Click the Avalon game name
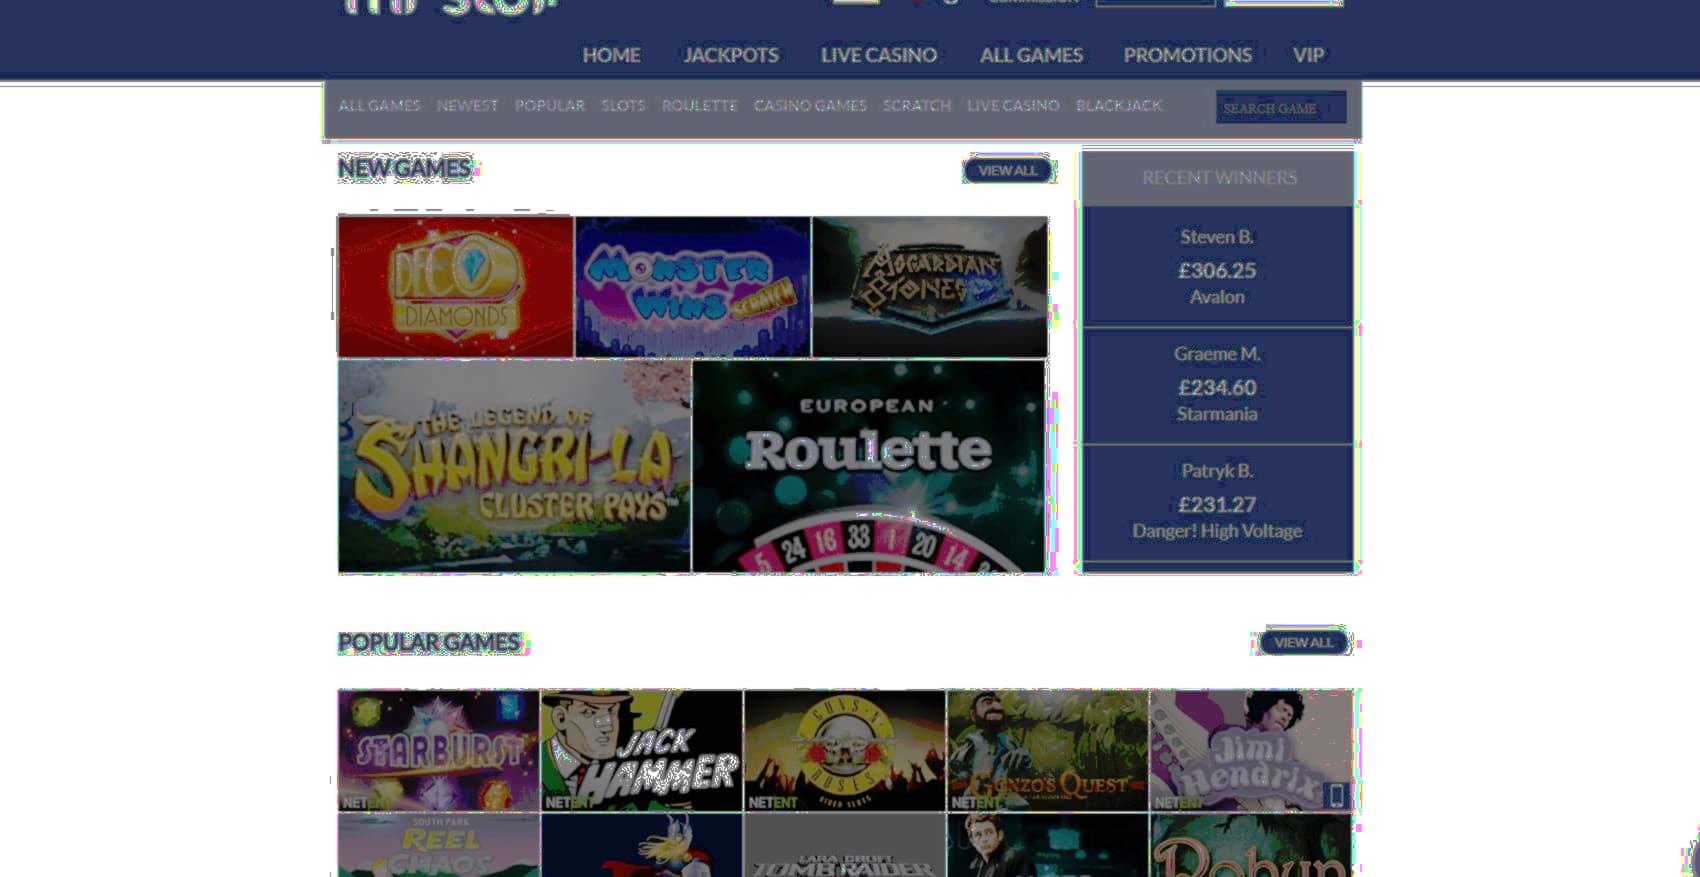Screen dimensions: 1700x877 point(1217,297)
